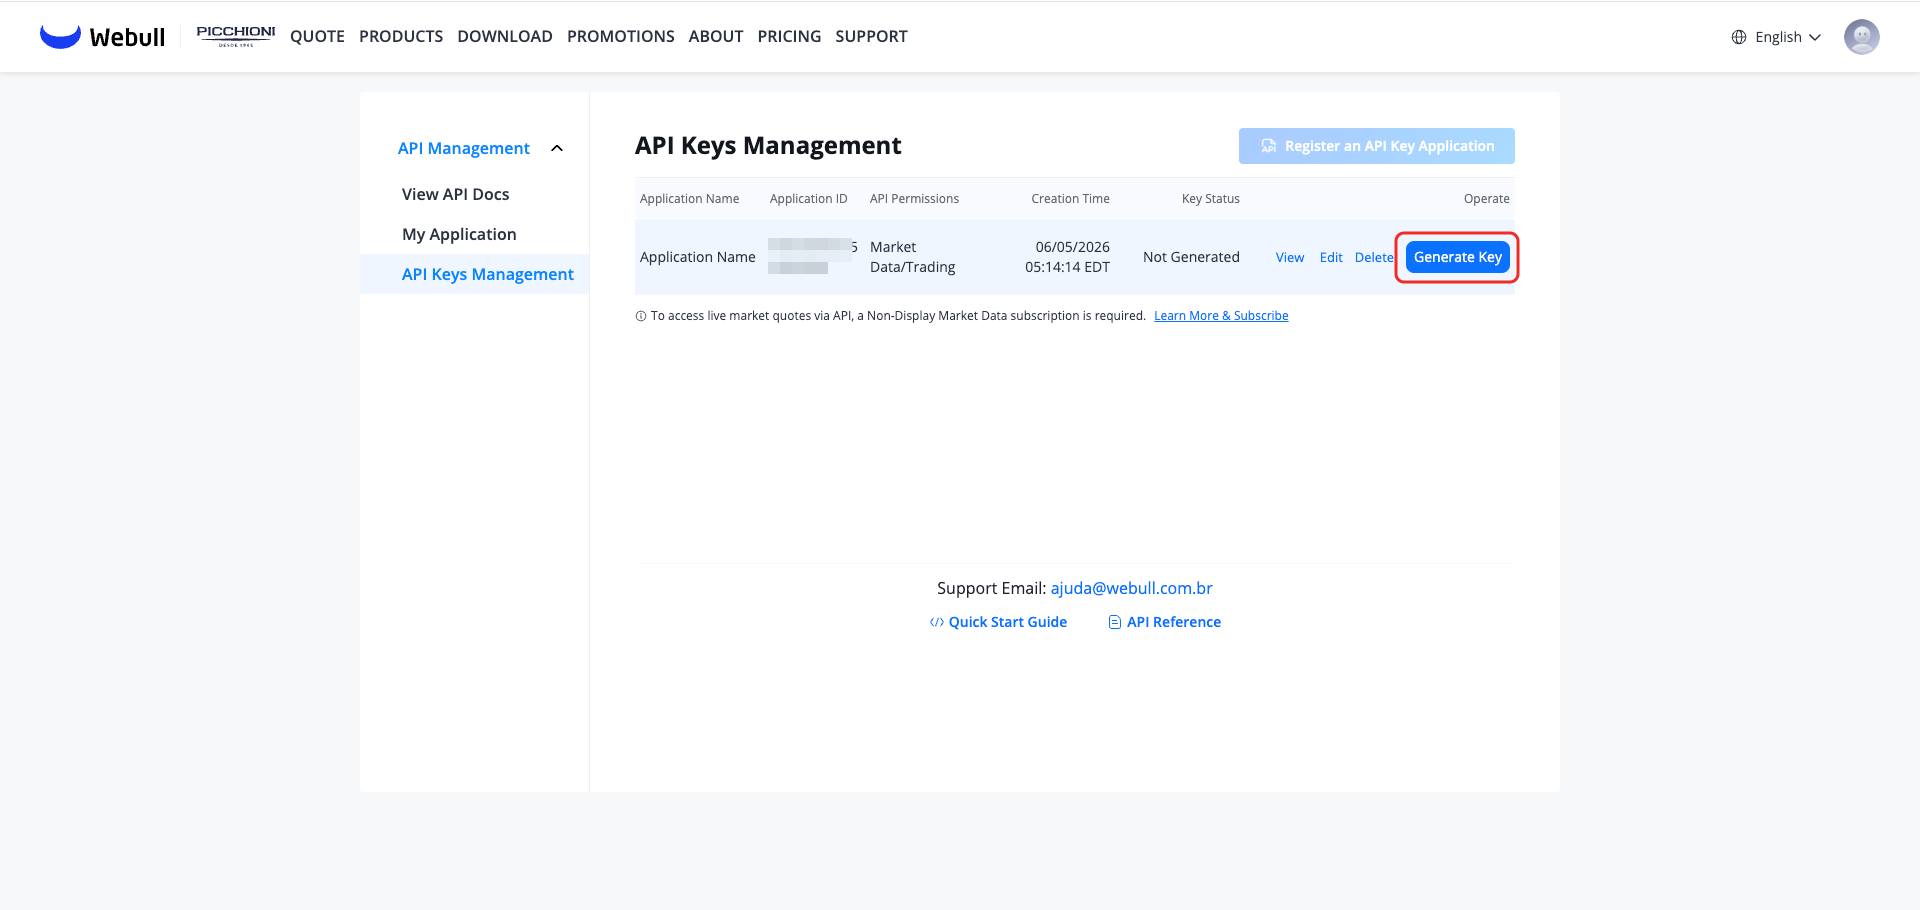1920x910 pixels.
Task: Open the Quick Start Guide link
Action: coord(1008,622)
